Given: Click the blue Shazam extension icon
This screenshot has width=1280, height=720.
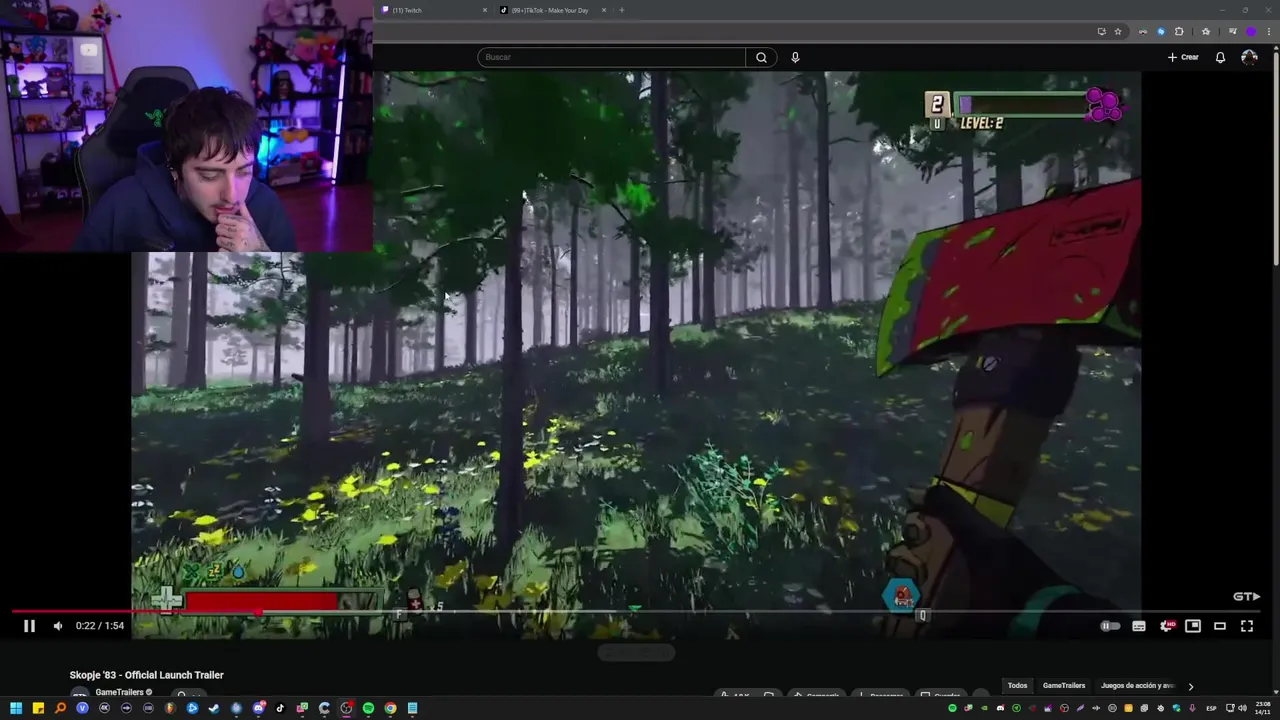Looking at the screenshot, I should coord(1161,31).
